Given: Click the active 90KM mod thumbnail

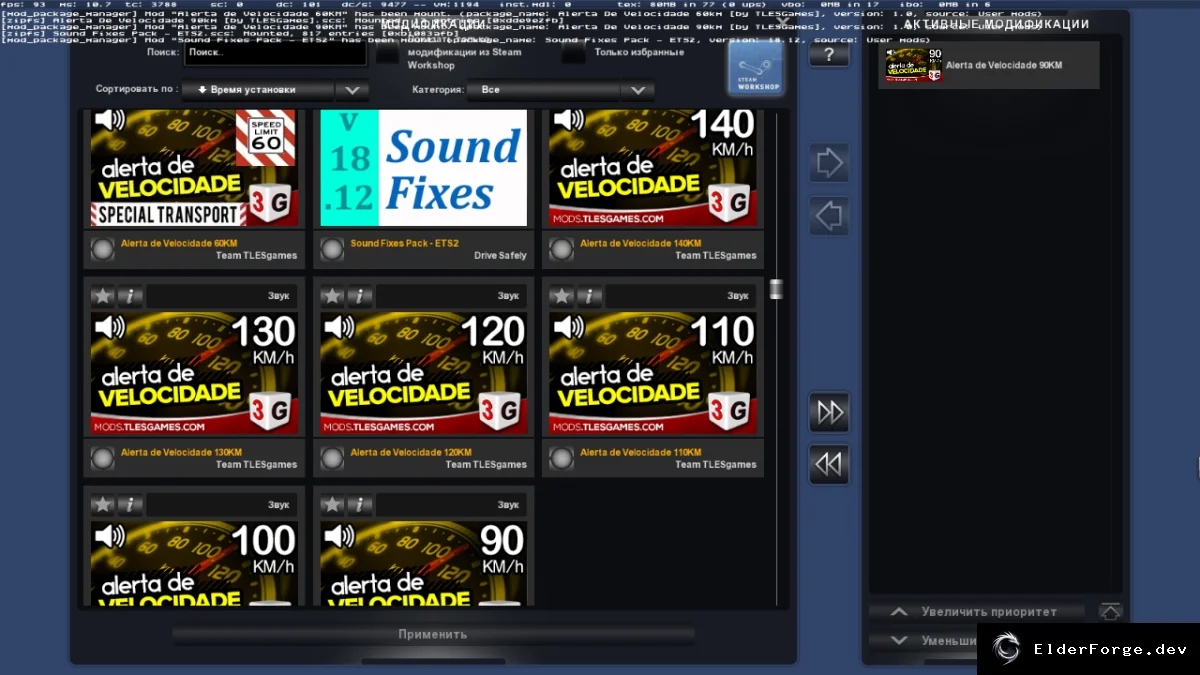Looking at the screenshot, I should [913, 65].
